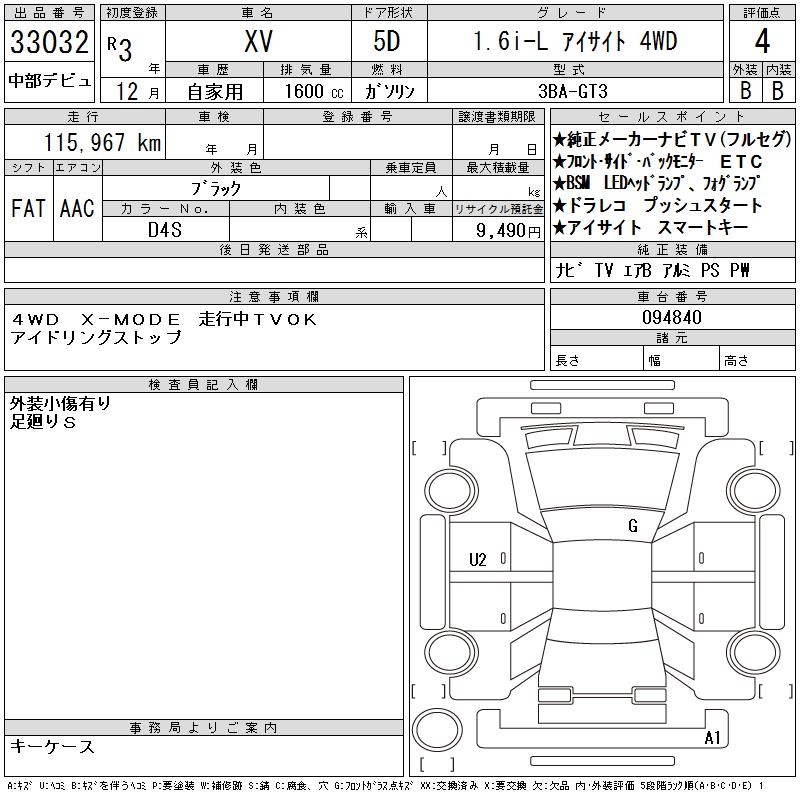Click the 事務局よりご案内 header
The width and height of the screenshot is (800, 800).
pyautogui.click(x=204, y=728)
